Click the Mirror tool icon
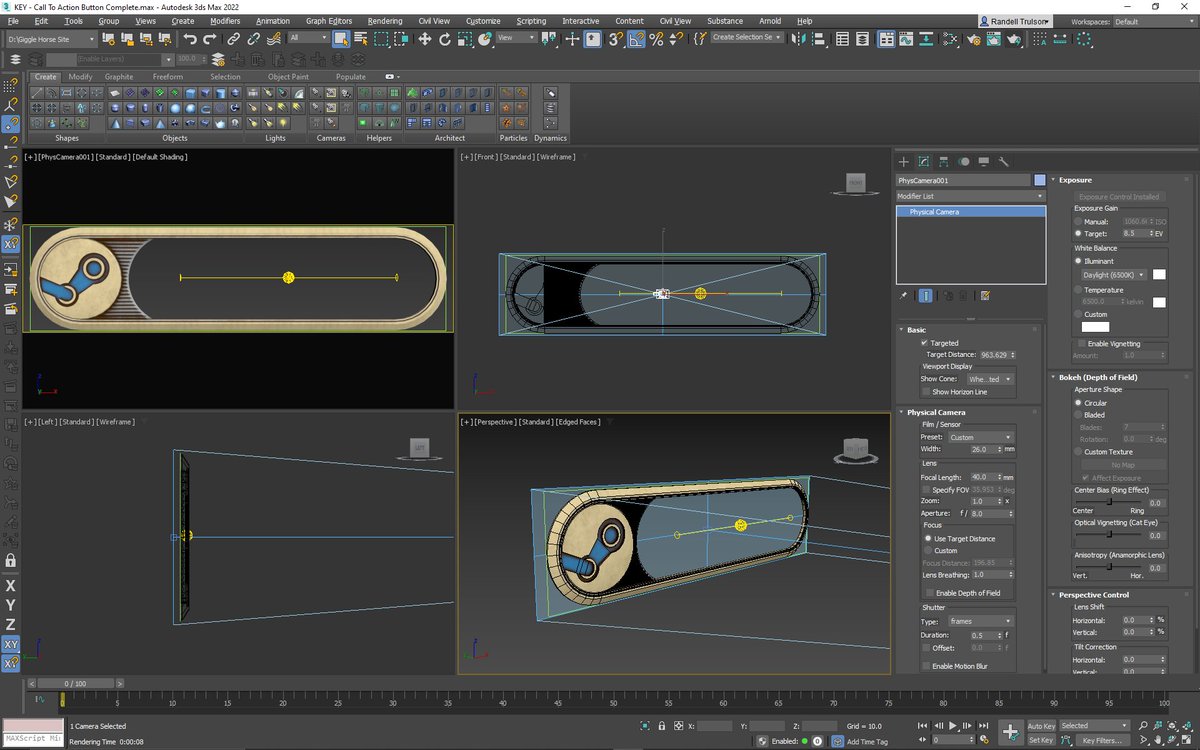This screenshot has height=750, width=1200. coord(798,39)
